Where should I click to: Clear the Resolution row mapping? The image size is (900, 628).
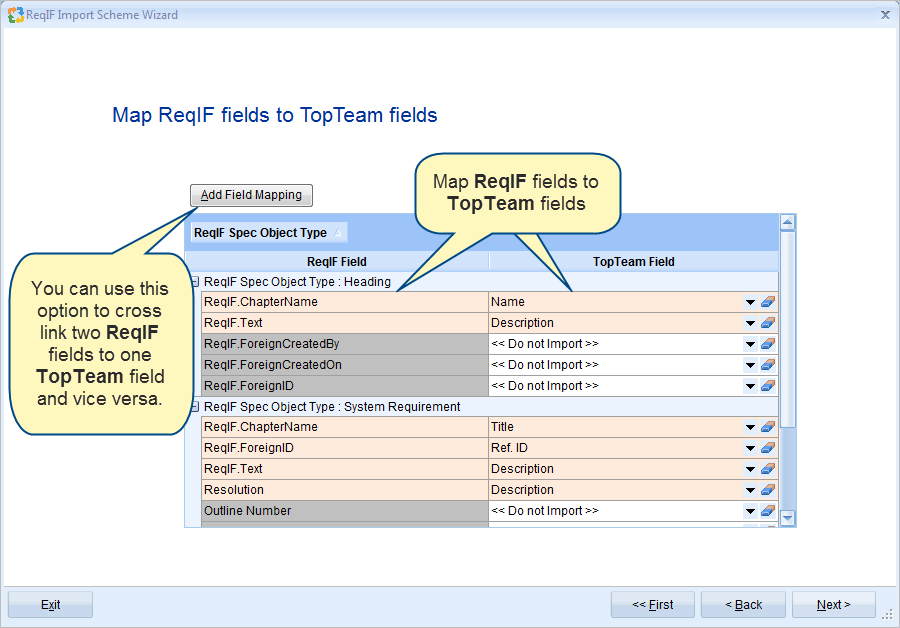click(x=767, y=490)
